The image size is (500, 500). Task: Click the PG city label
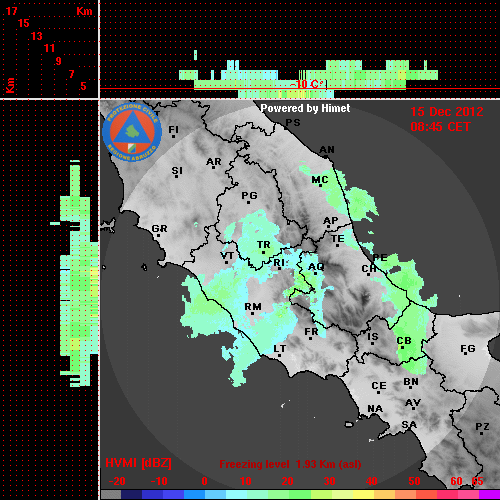coord(249,195)
